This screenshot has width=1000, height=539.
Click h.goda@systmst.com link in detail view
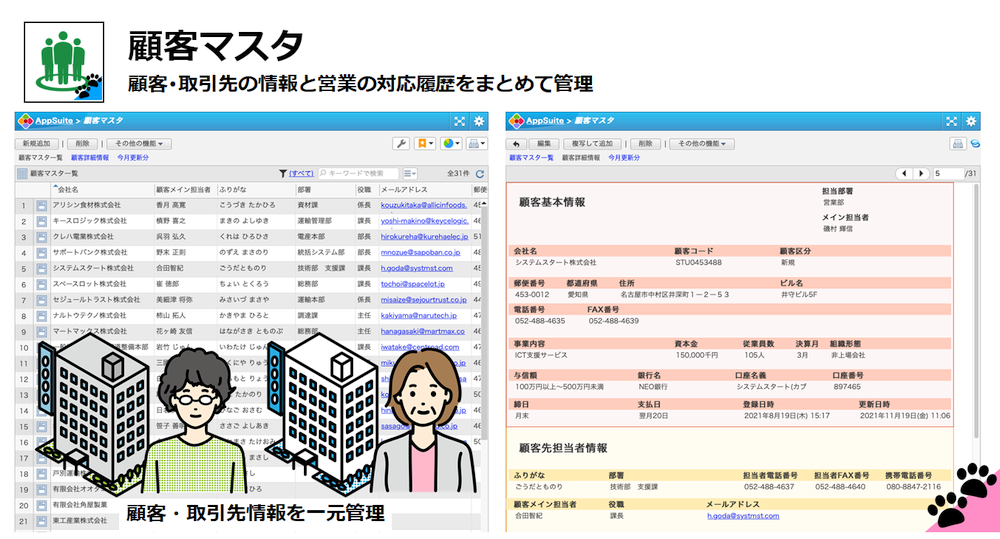742,516
